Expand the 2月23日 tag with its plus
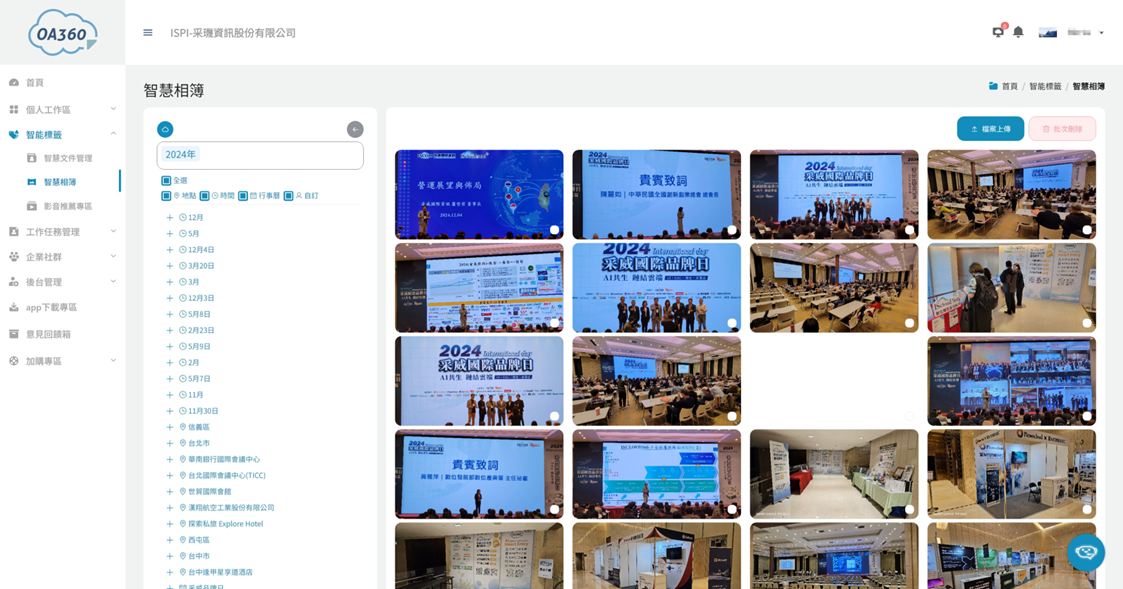 (x=170, y=330)
